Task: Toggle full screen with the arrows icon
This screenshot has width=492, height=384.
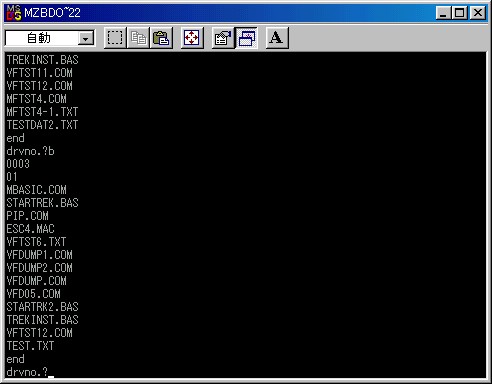Action: click(x=192, y=38)
